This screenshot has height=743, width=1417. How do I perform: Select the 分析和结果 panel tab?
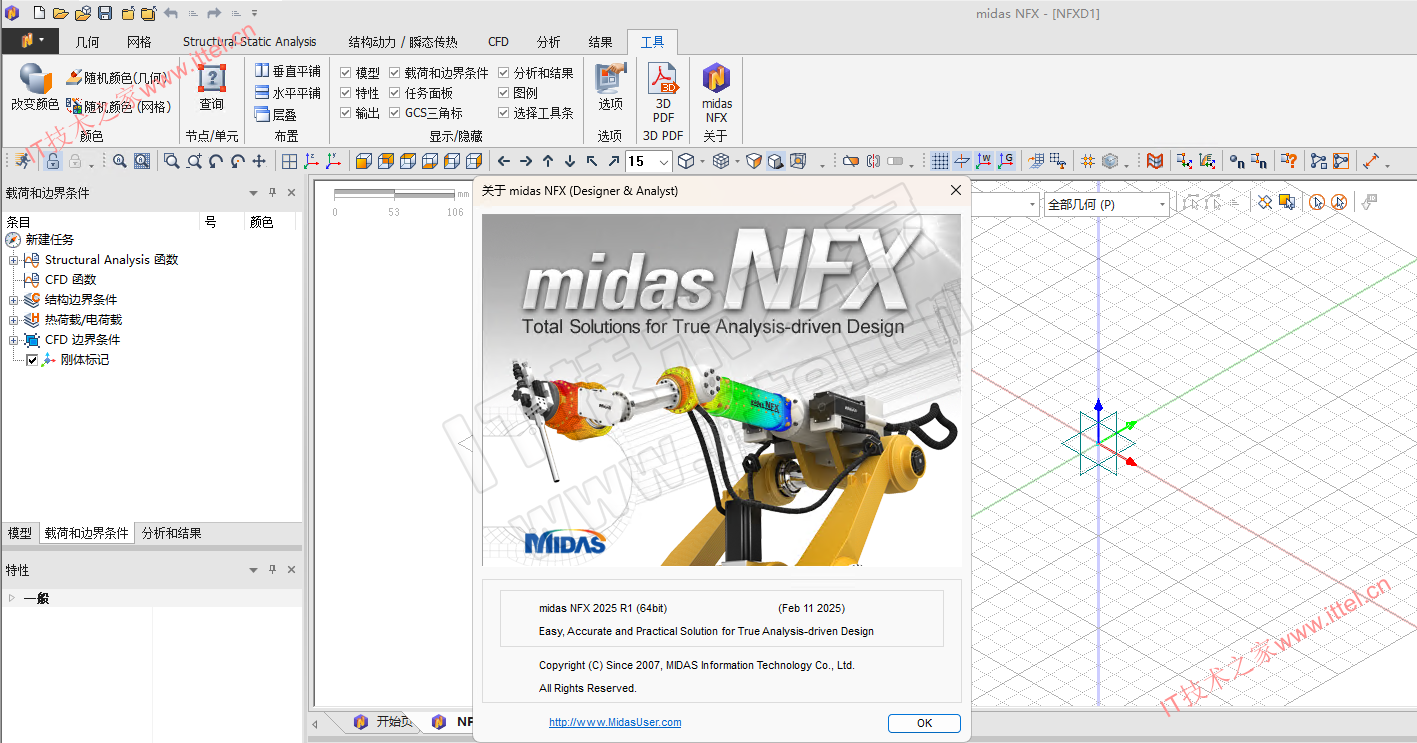point(171,533)
